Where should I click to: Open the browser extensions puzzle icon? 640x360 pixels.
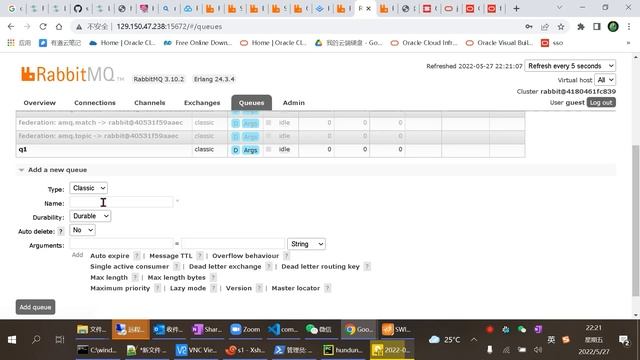point(580,27)
